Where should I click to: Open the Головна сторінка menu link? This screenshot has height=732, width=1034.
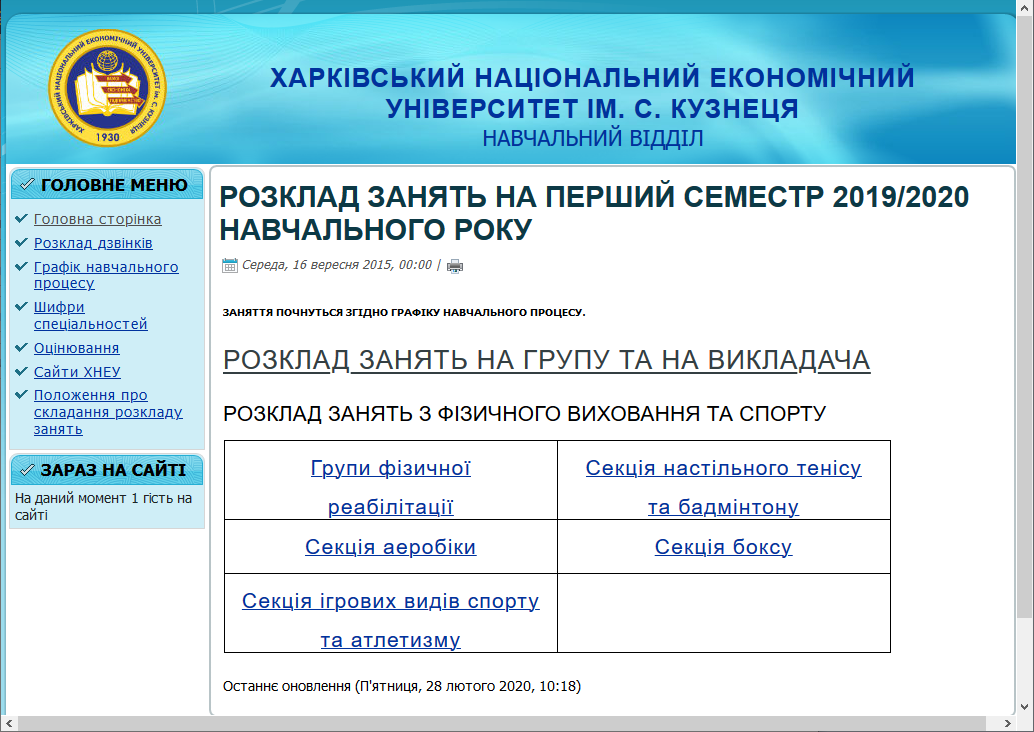pyautogui.click(x=97, y=219)
